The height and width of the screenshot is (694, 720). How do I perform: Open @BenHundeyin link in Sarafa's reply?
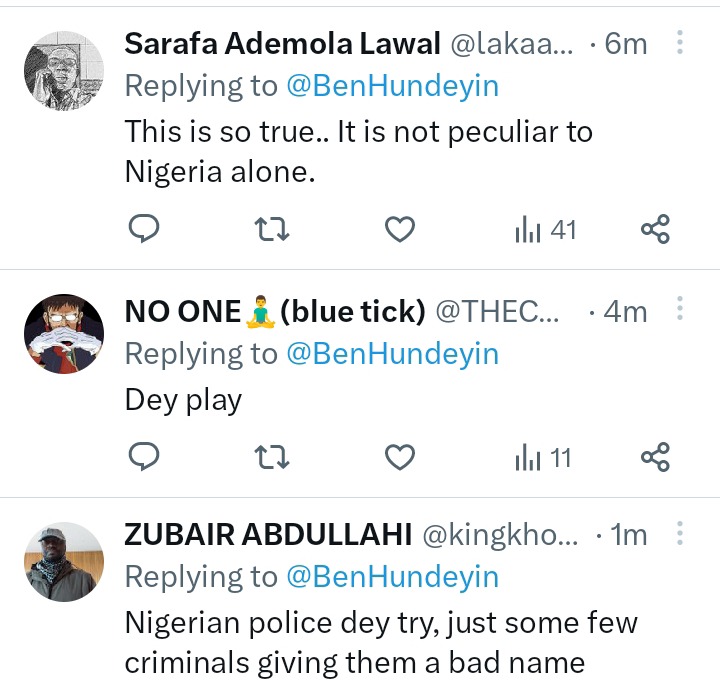click(x=392, y=86)
